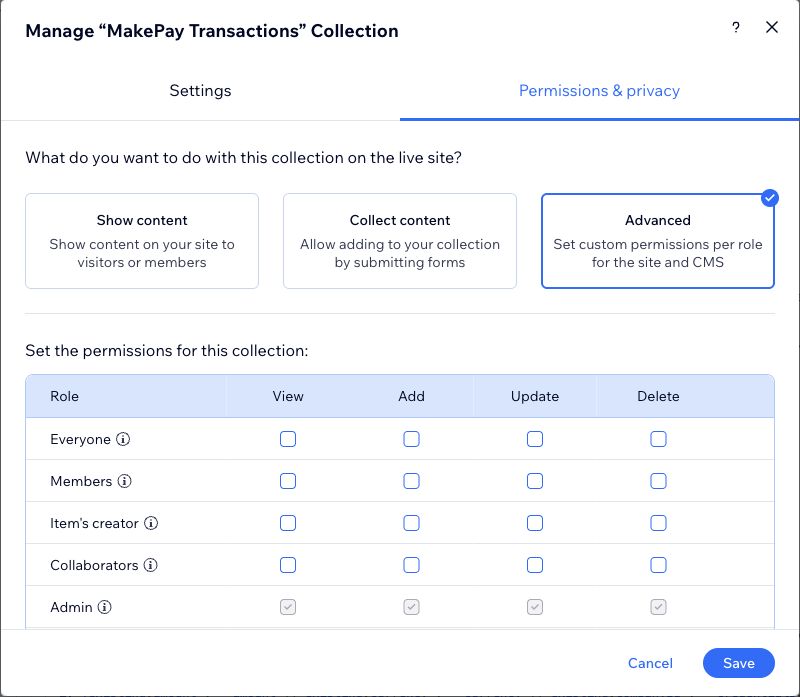Click the Members role label

pyautogui.click(x=81, y=481)
